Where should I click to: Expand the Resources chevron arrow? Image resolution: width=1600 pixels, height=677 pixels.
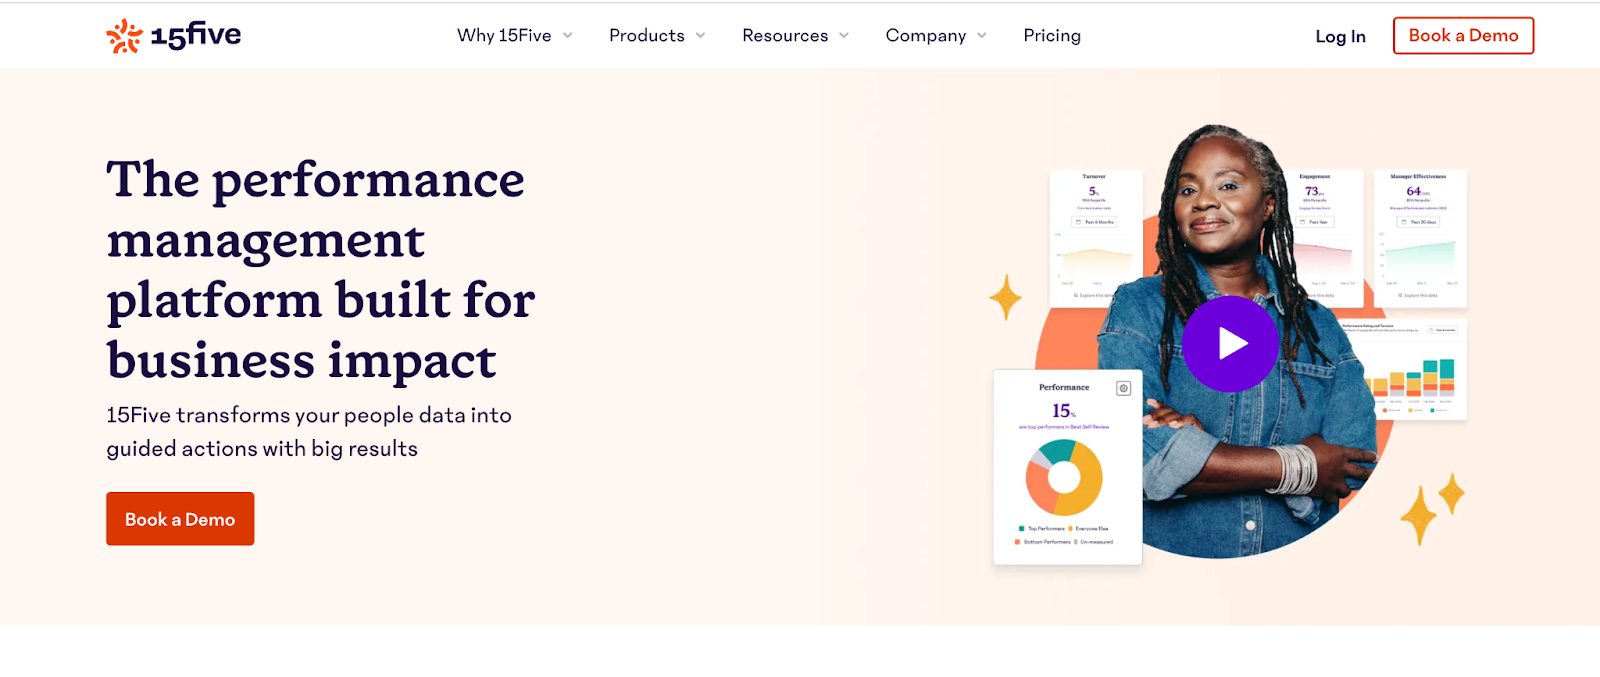844,36
